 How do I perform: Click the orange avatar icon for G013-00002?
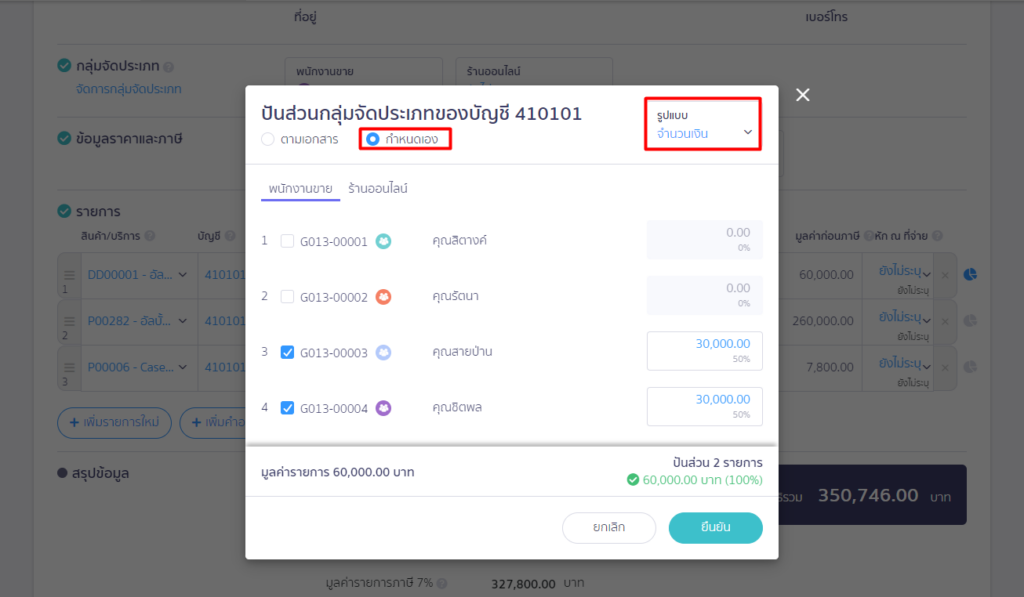coord(383,297)
